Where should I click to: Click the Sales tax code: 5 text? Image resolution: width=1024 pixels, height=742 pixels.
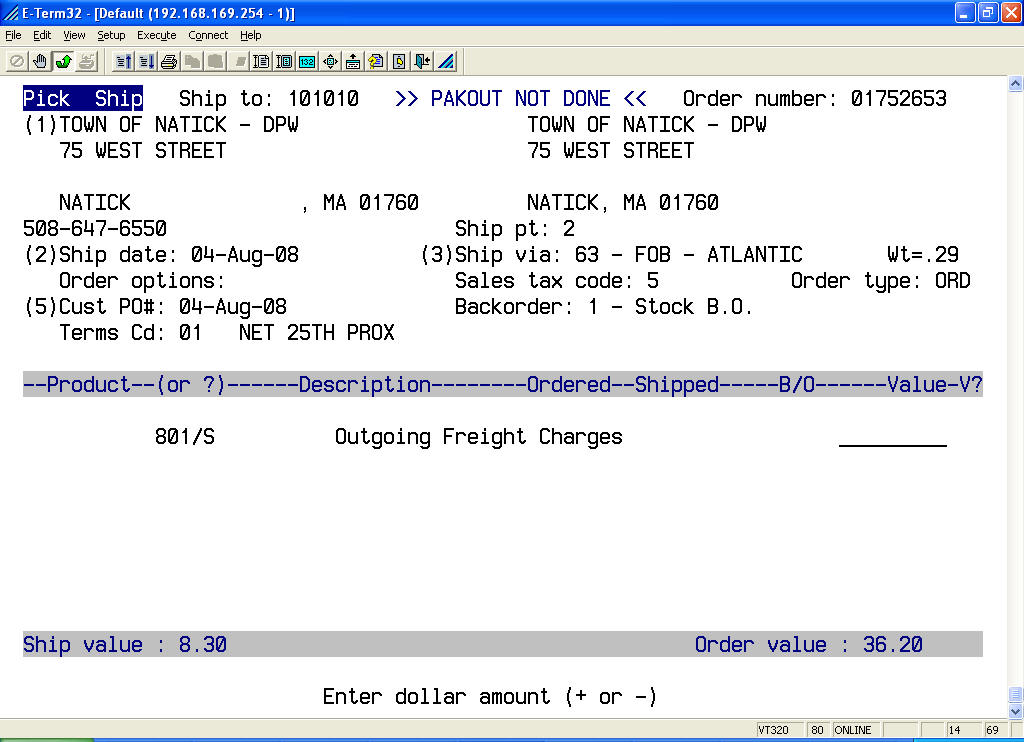pyautogui.click(x=557, y=281)
